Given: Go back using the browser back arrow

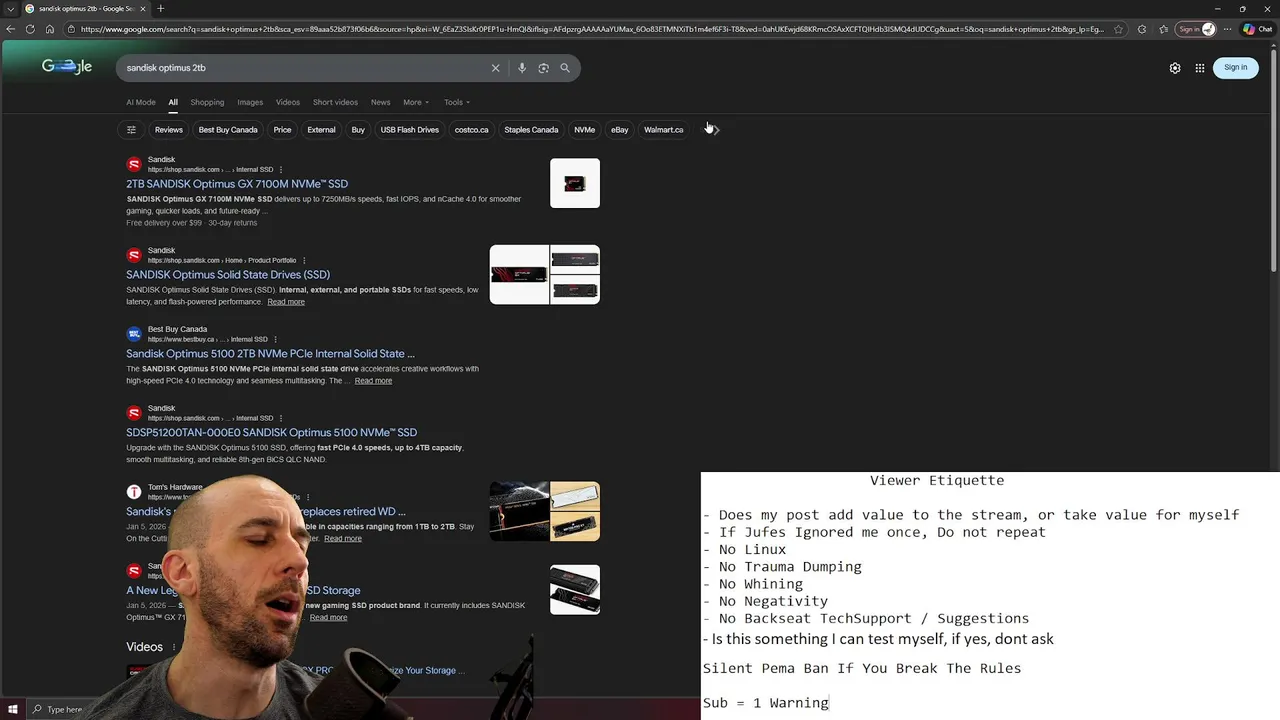Looking at the screenshot, I should [11, 29].
